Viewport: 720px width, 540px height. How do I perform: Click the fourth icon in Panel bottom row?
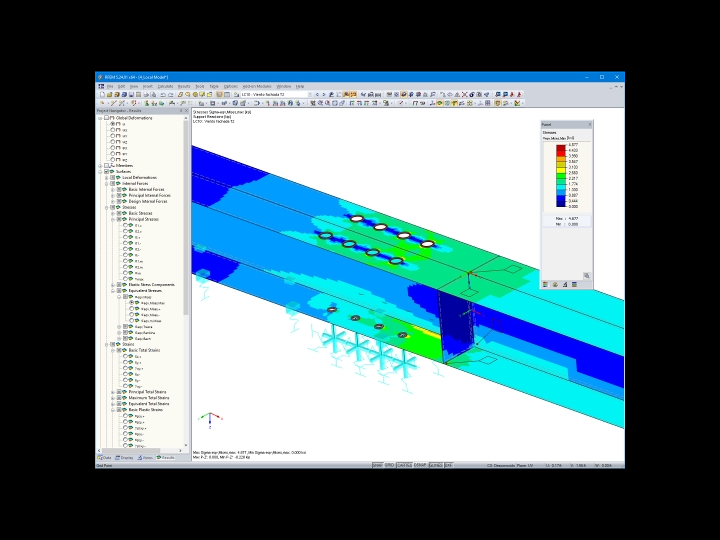click(574, 285)
